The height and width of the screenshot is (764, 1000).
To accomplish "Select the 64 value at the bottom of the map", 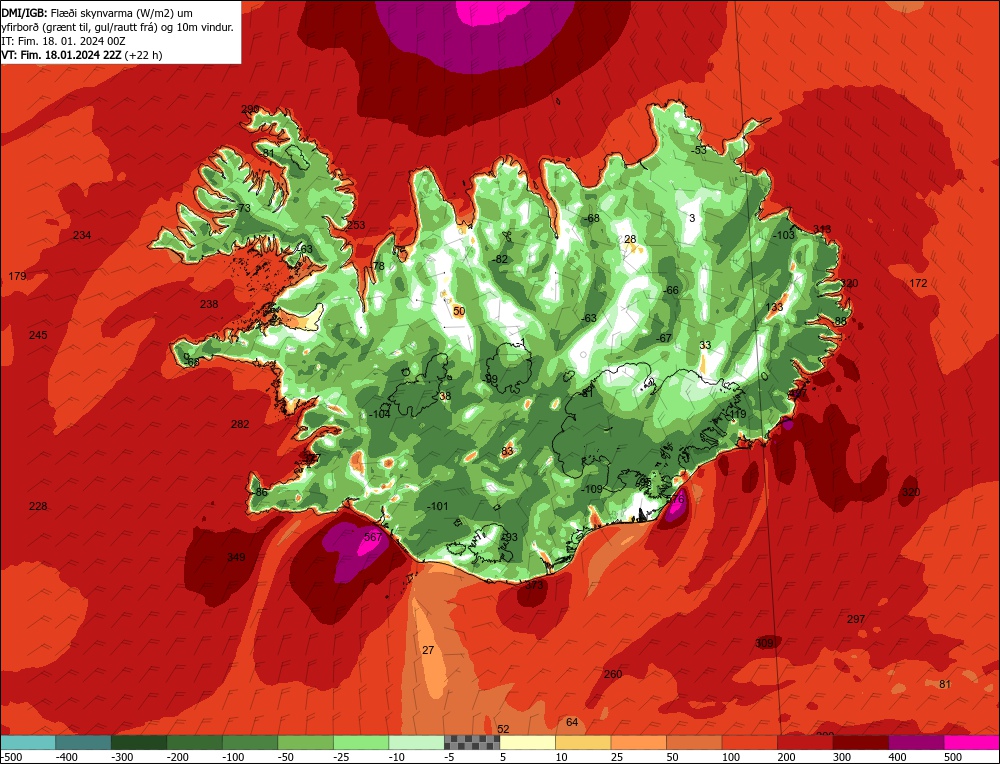I will tap(572, 722).
